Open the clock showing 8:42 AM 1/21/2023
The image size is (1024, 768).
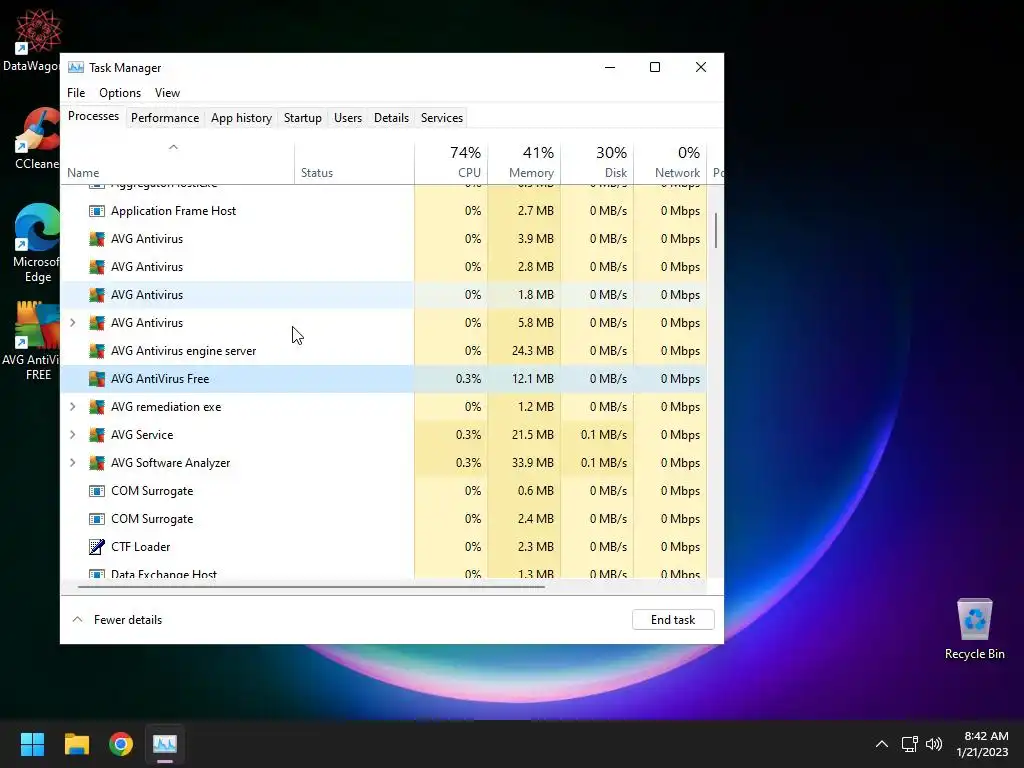click(x=982, y=744)
